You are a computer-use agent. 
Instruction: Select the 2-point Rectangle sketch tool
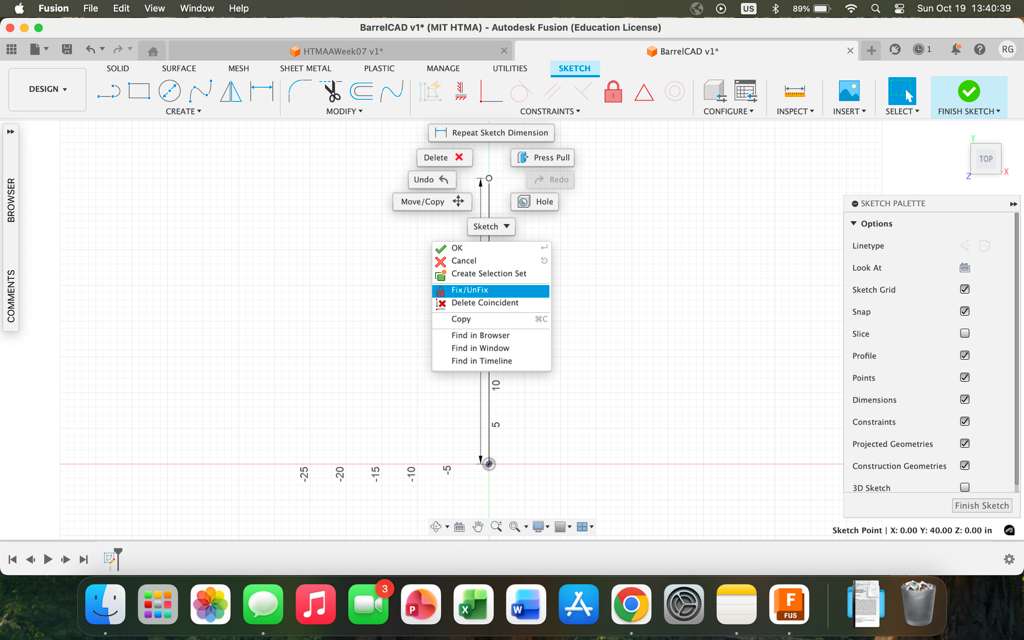[x=139, y=92]
